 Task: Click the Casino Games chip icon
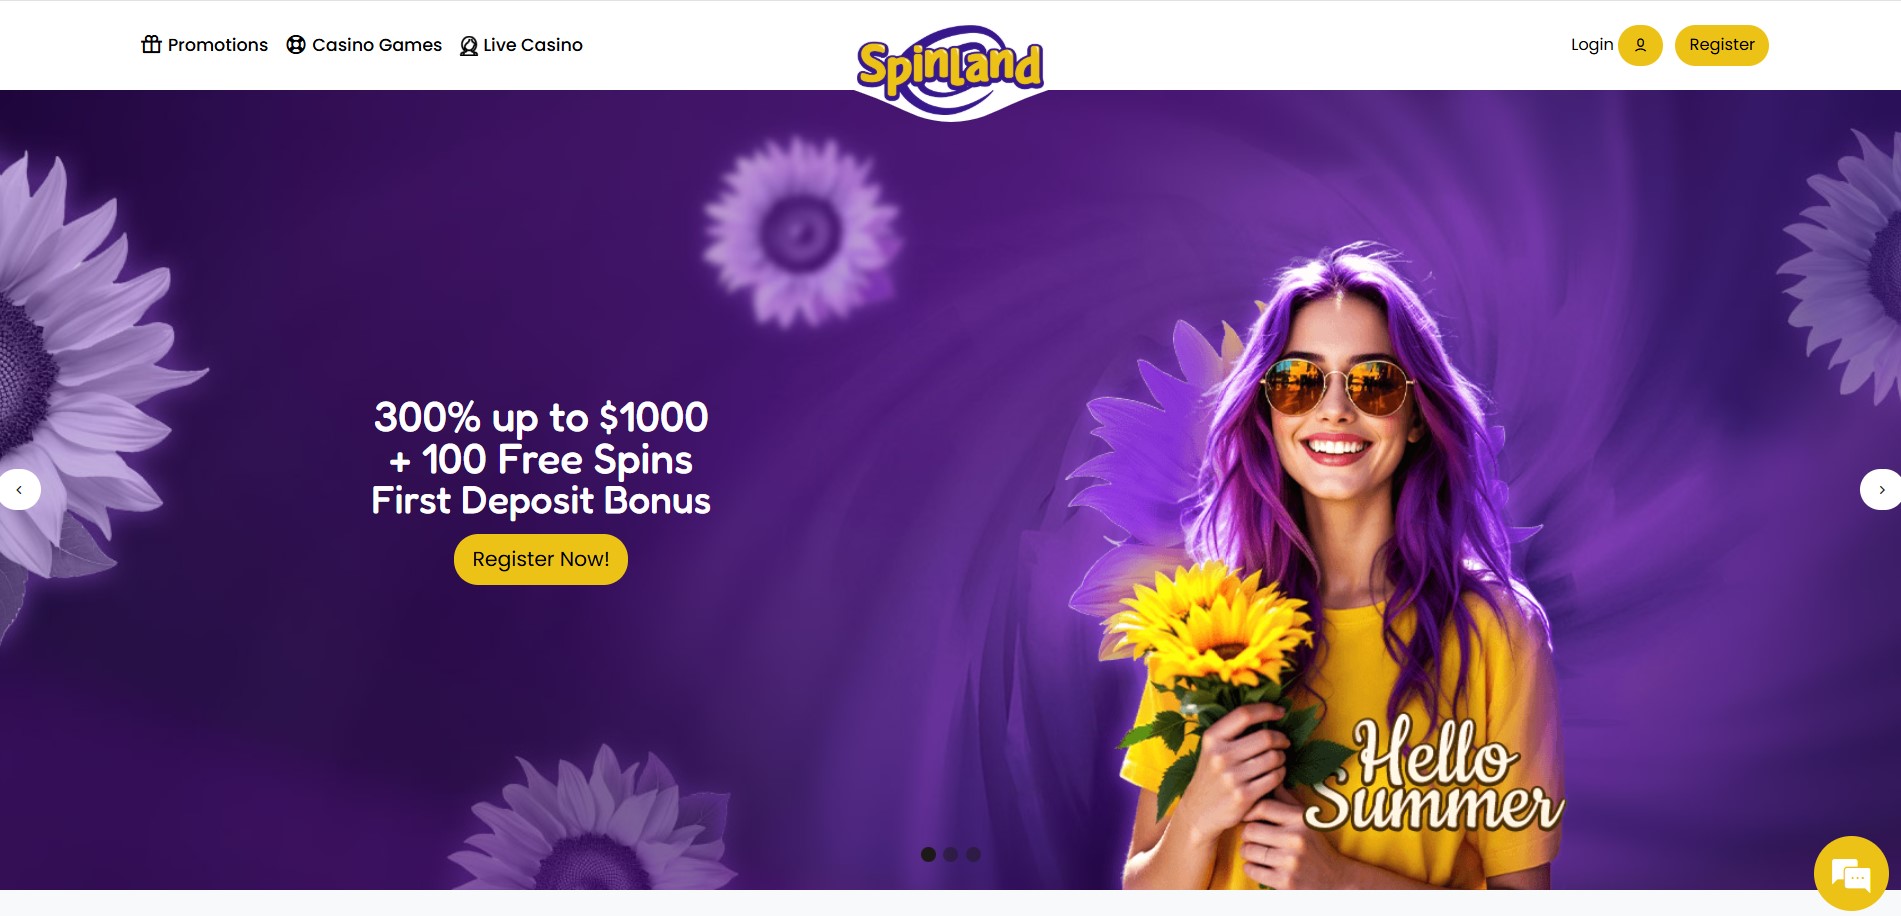(x=296, y=44)
